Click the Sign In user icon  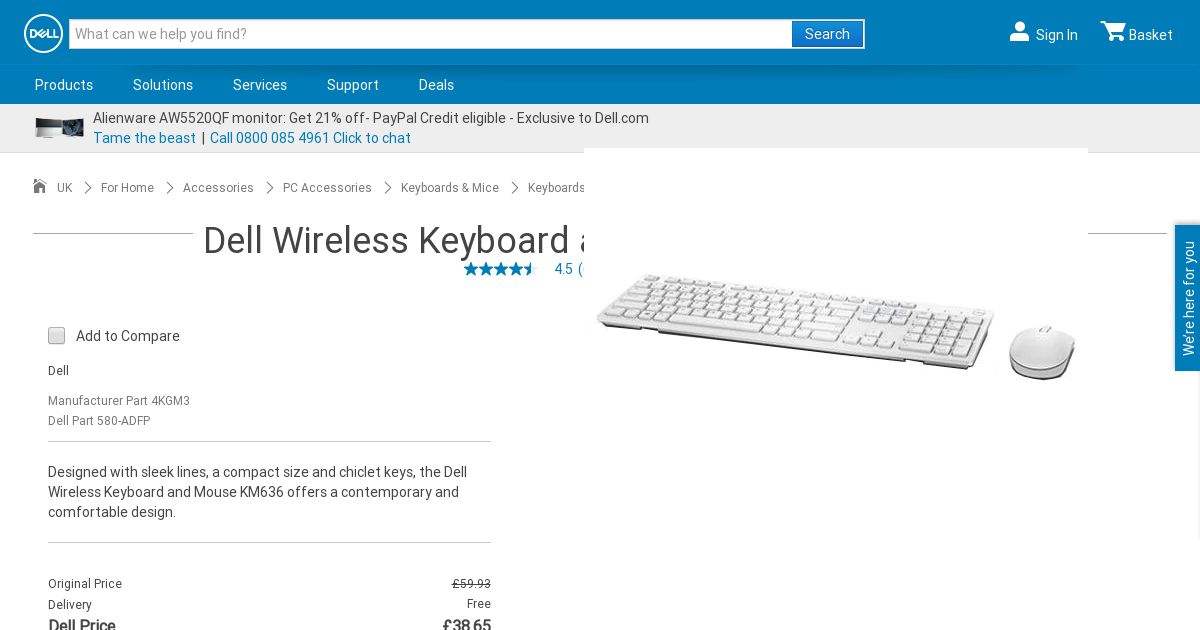point(1019,33)
